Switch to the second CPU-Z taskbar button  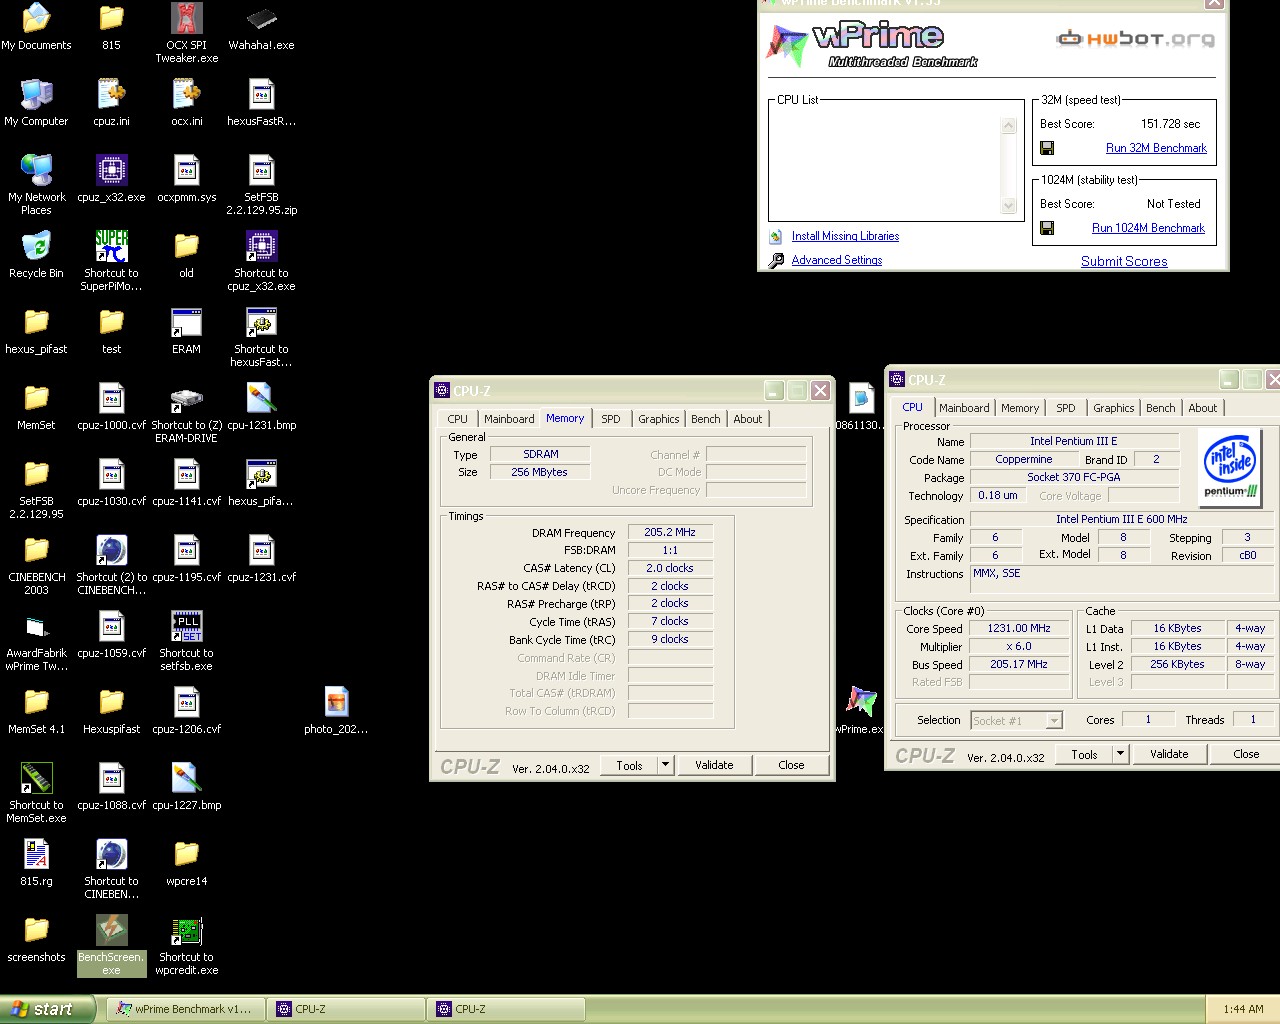pos(505,1009)
